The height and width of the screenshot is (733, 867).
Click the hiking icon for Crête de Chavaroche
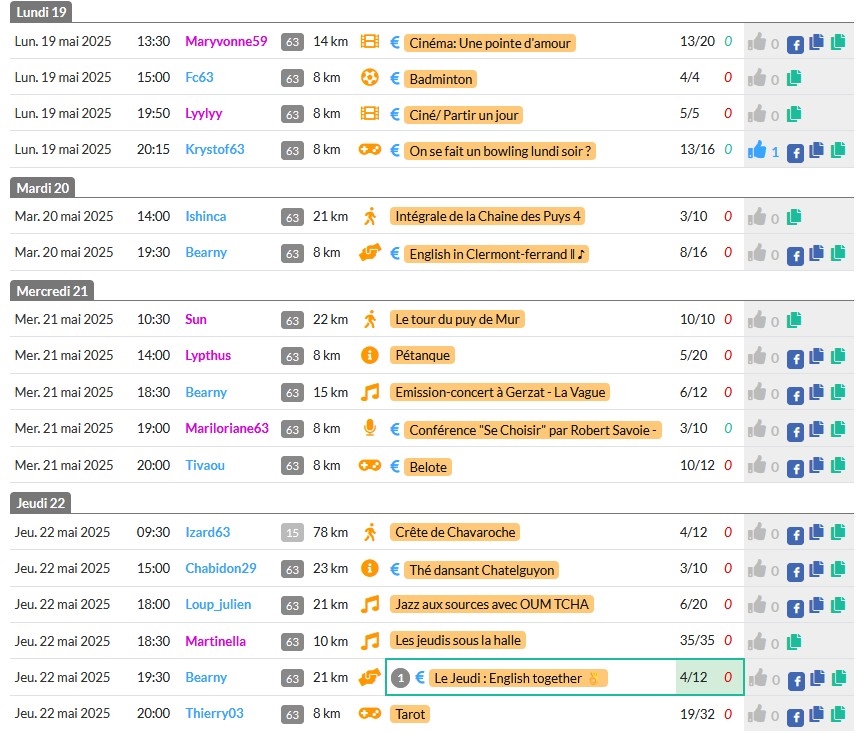pyautogui.click(x=370, y=532)
